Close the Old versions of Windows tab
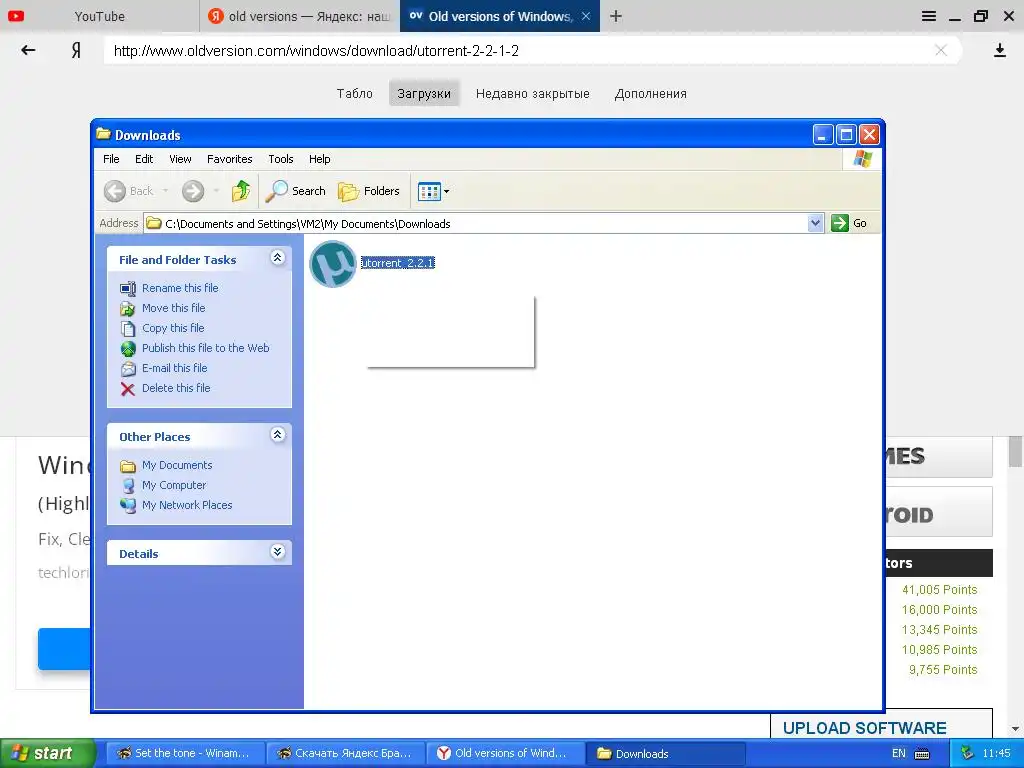The image size is (1024, 768). 586,16
